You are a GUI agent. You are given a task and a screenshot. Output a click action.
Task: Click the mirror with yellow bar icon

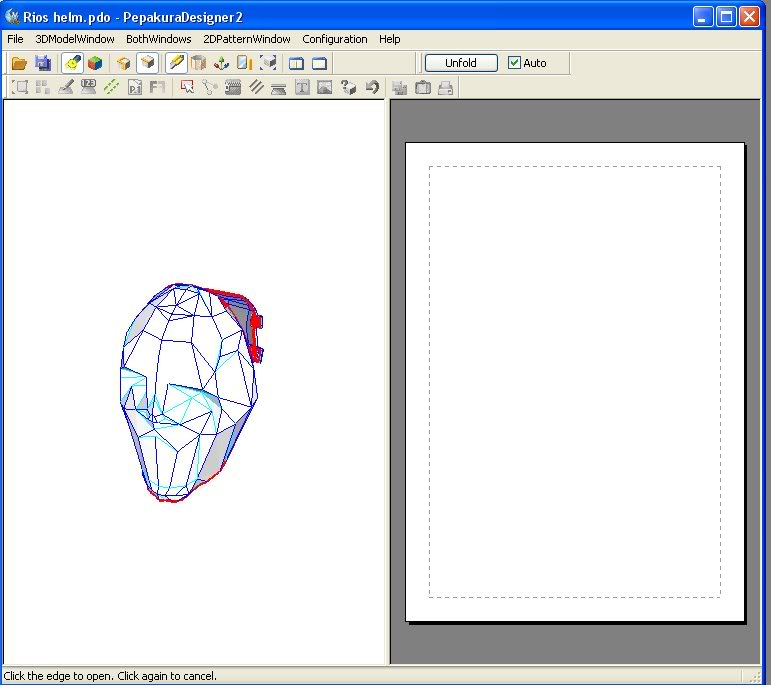244,63
